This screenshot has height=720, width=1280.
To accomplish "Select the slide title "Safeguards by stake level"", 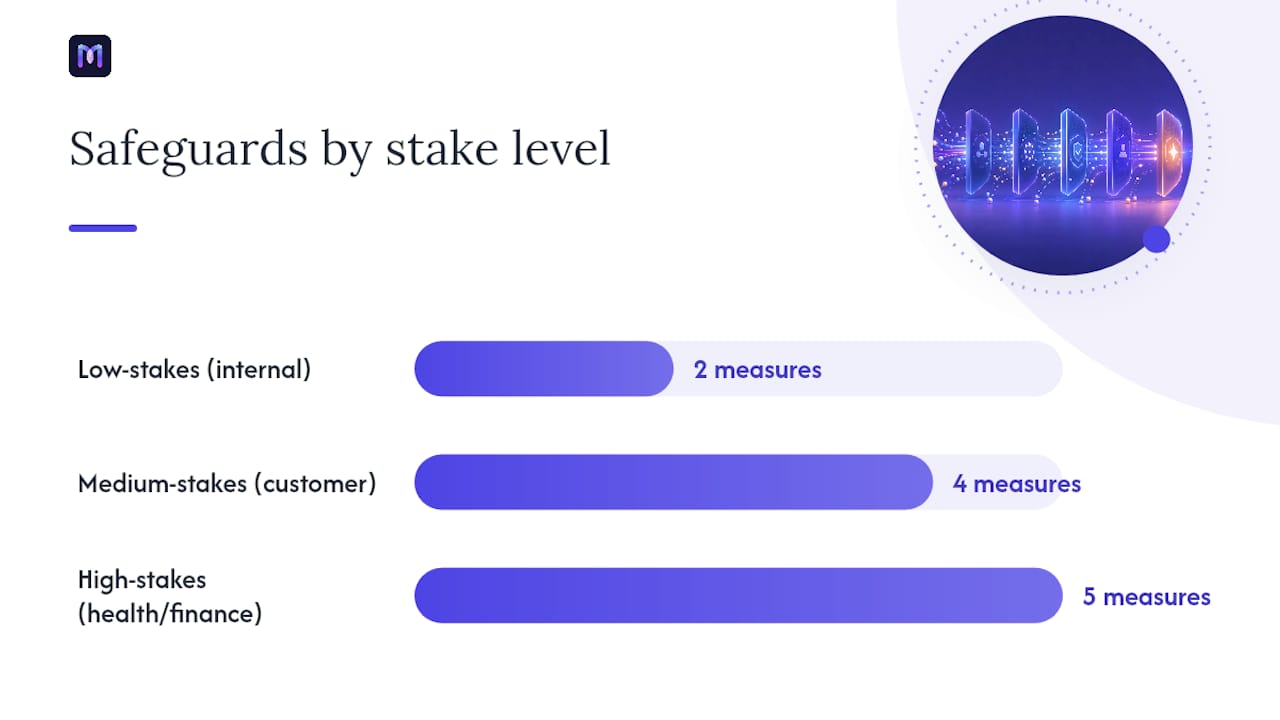I will click(339, 149).
